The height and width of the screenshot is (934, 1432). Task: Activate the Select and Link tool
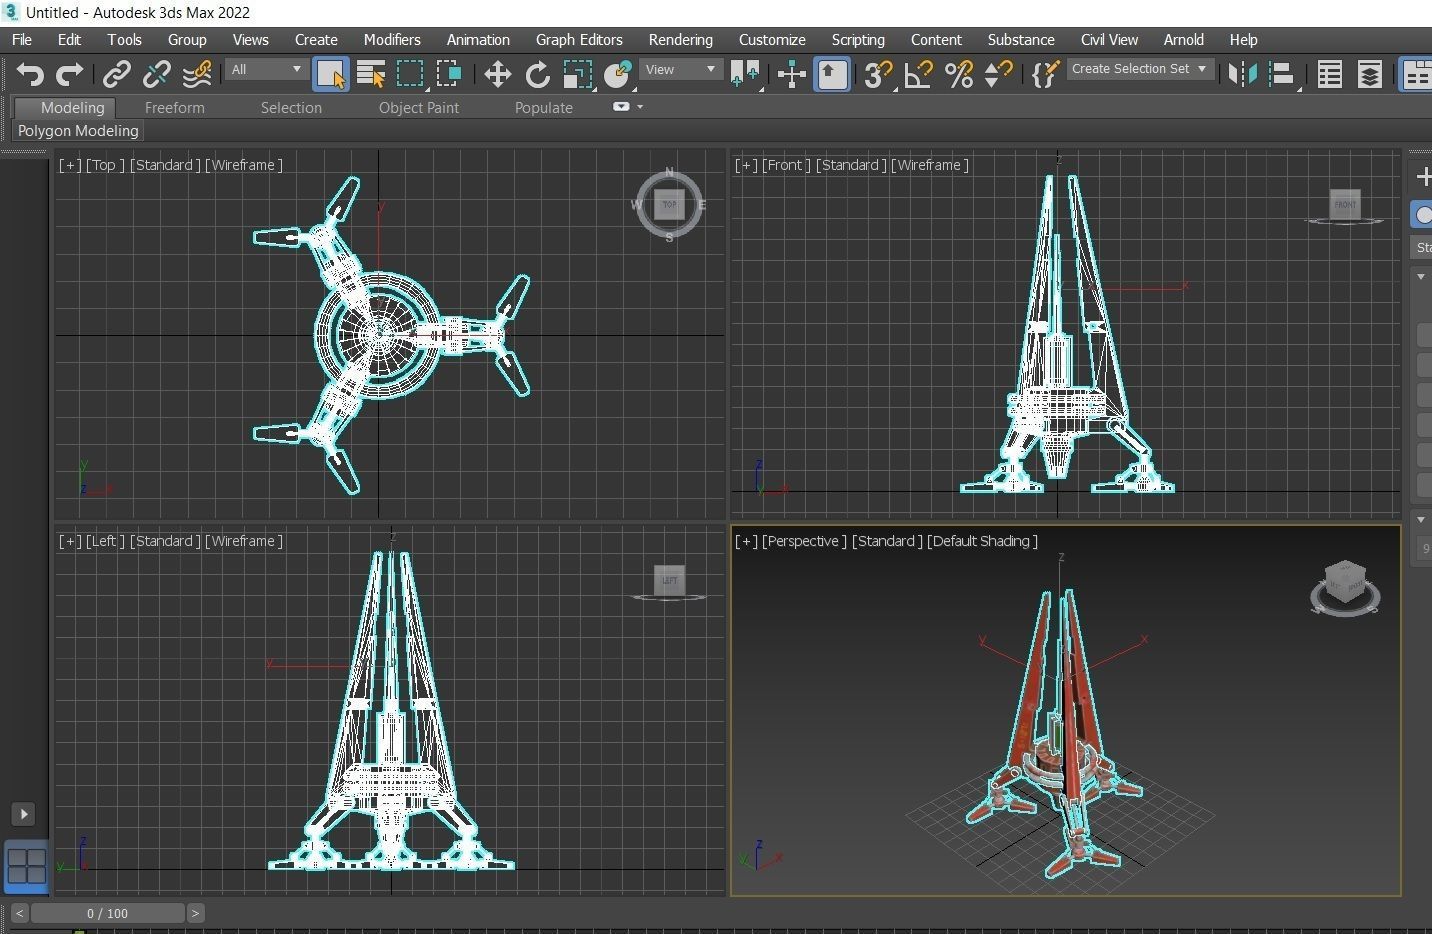click(x=117, y=74)
